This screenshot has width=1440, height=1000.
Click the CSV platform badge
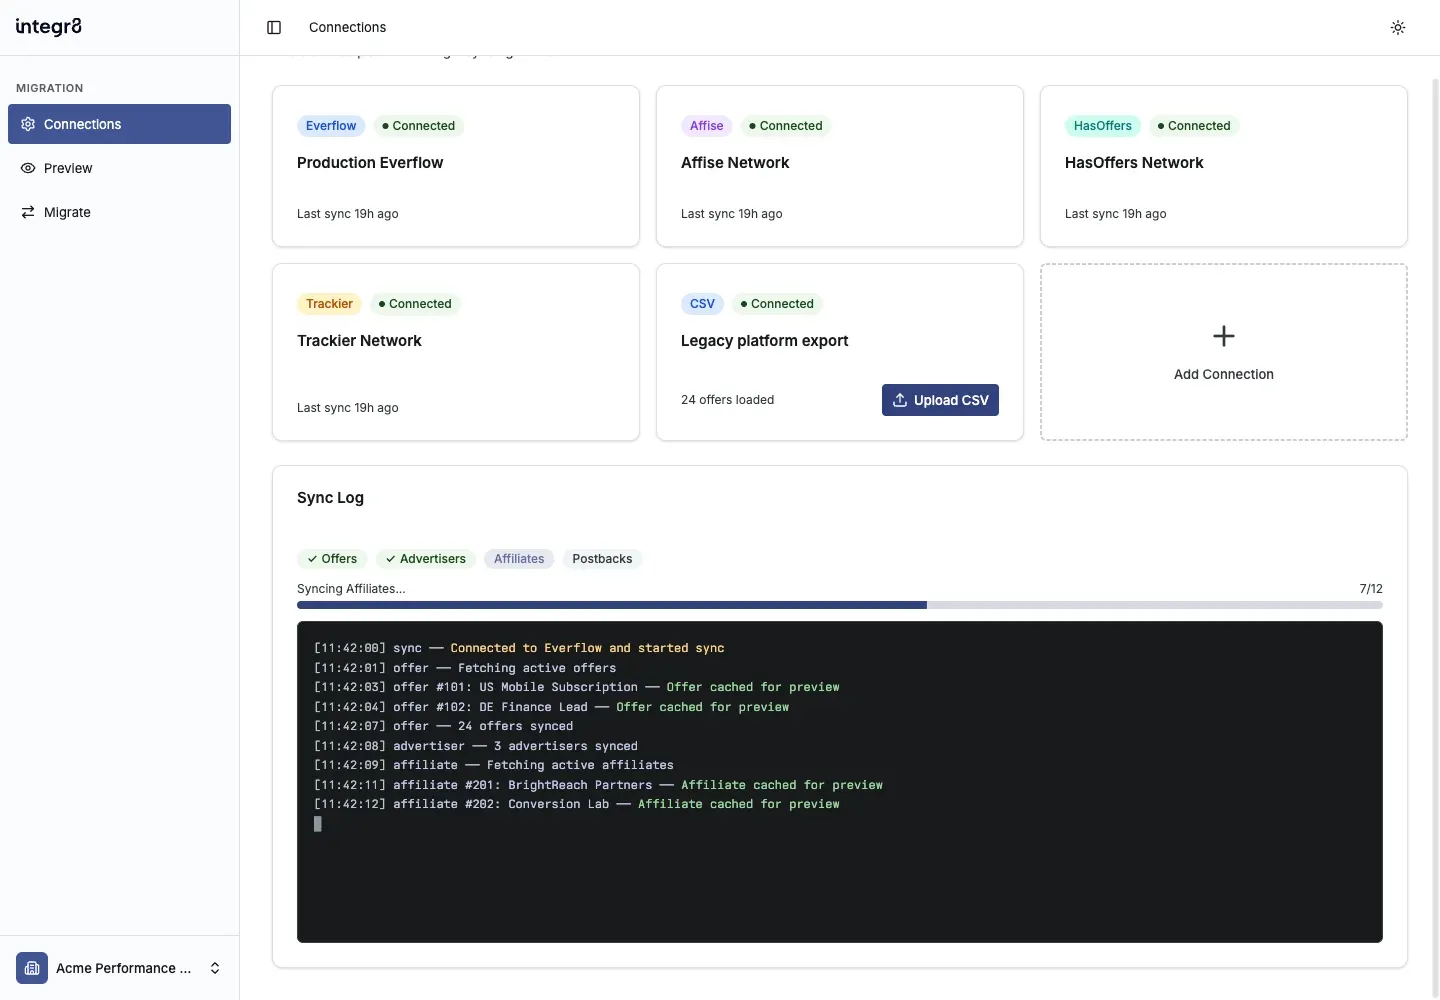pyautogui.click(x=702, y=304)
